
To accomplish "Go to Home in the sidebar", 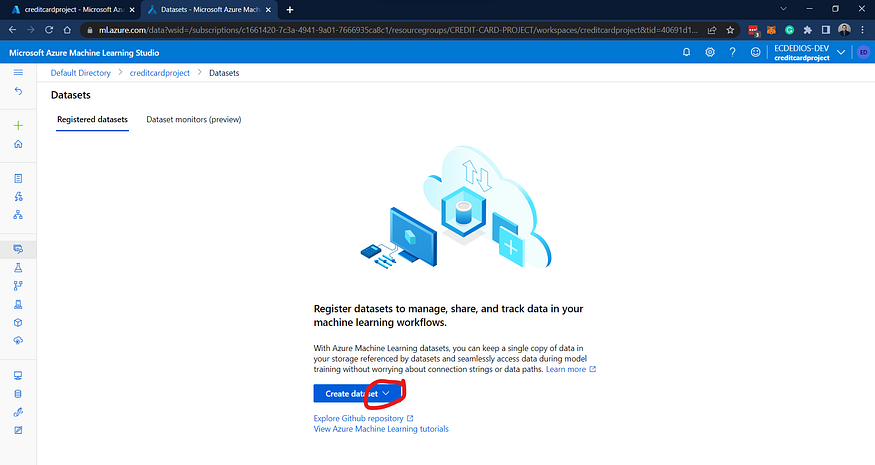I will pyautogui.click(x=18, y=144).
